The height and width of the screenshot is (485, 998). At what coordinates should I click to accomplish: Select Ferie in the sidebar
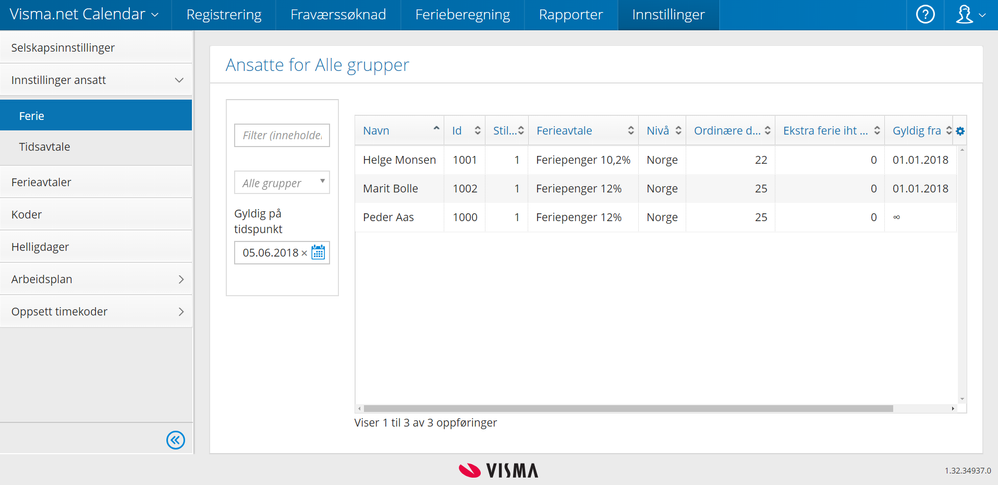point(96,116)
